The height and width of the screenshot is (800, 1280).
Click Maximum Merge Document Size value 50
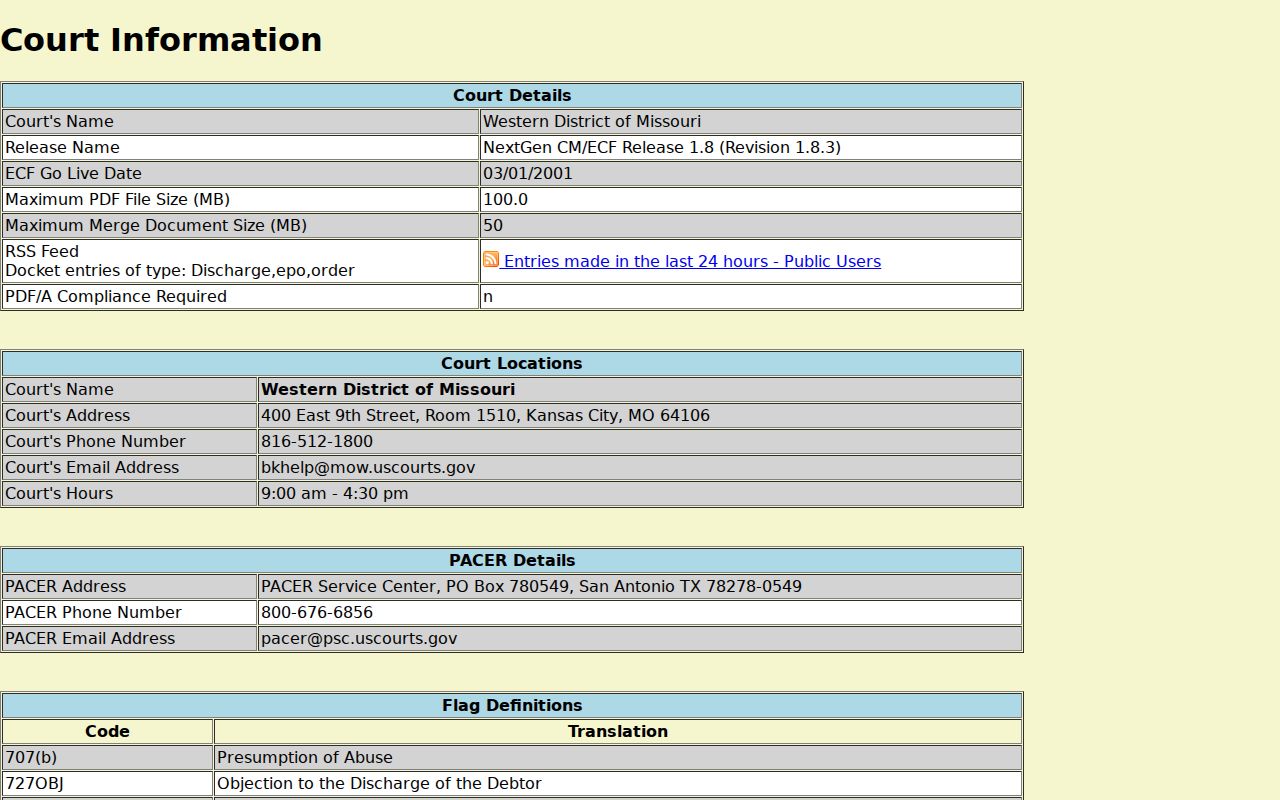pyautogui.click(x=493, y=225)
